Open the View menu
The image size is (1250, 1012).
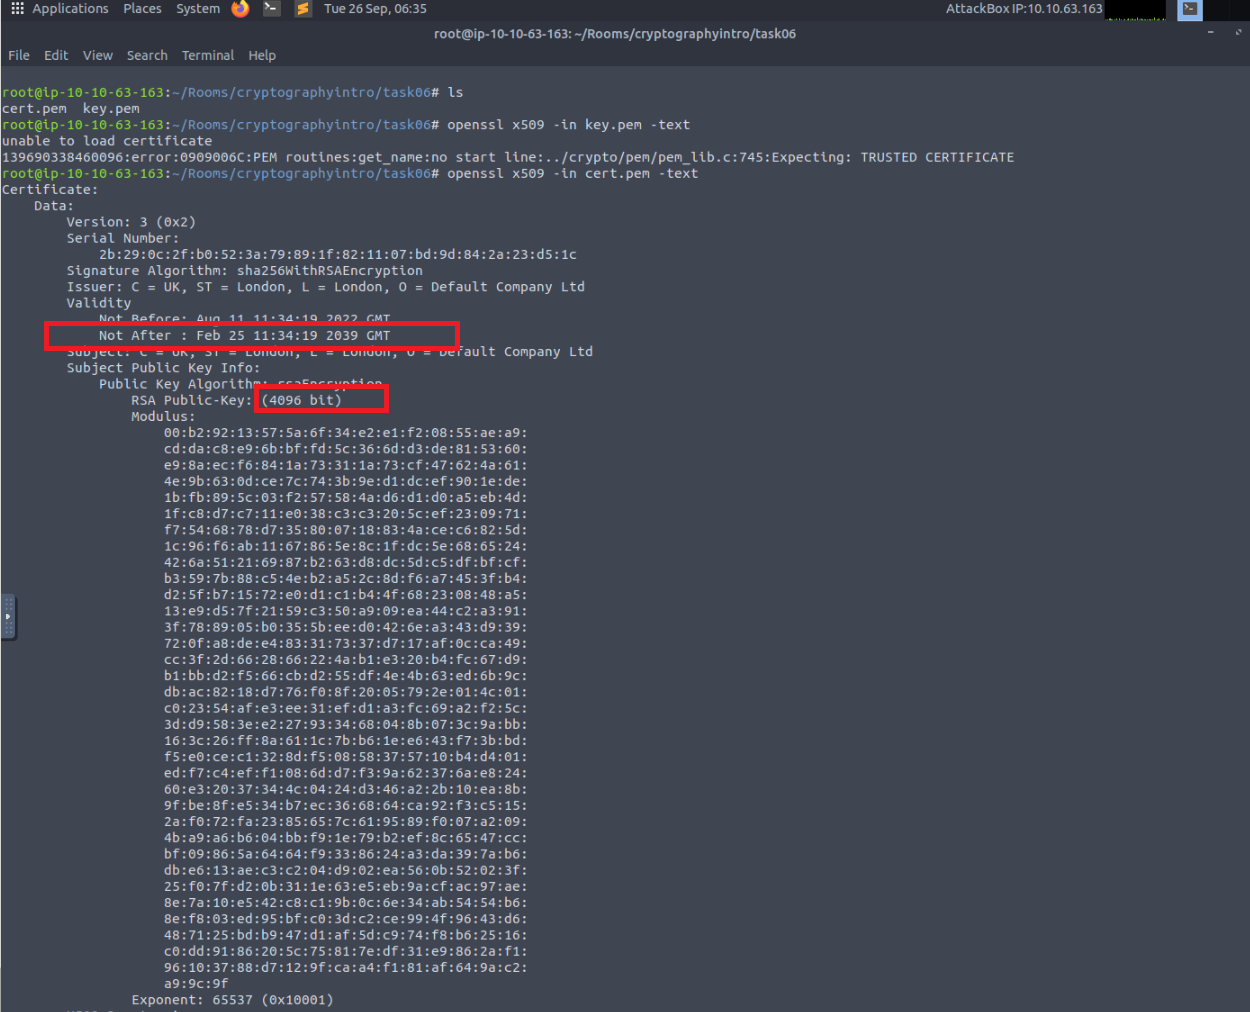[98, 55]
